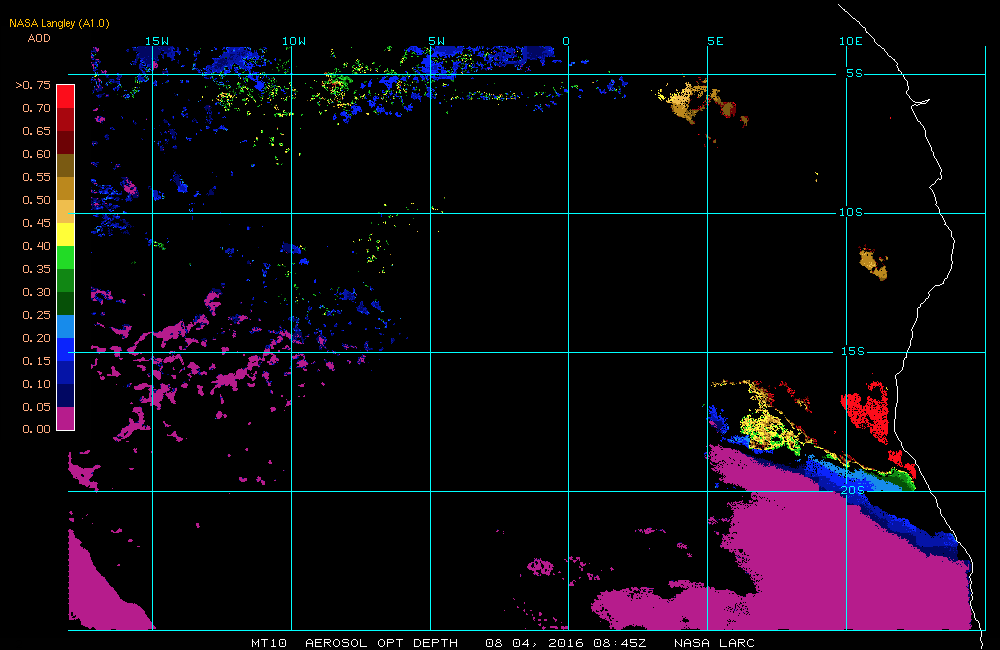This screenshot has width=1000, height=650.
Task: Click the '0.10' legend value
Action: (36, 383)
